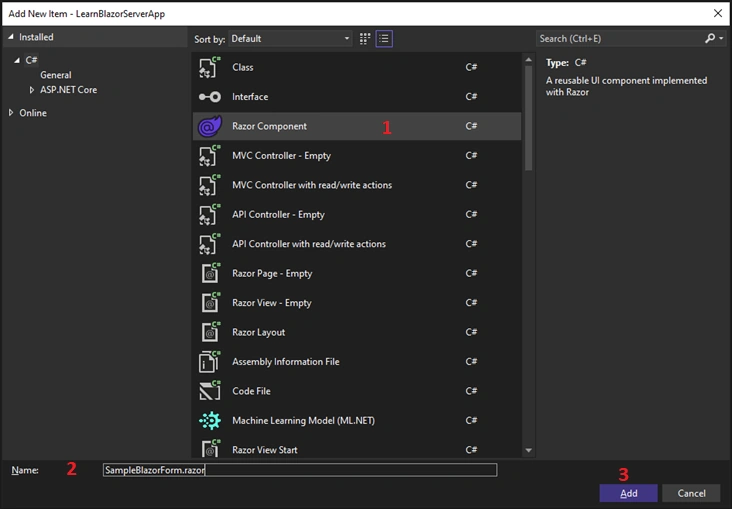Select Assembly Information File text
The width and height of the screenshot is (732, 509).
[x=286, y=361]
